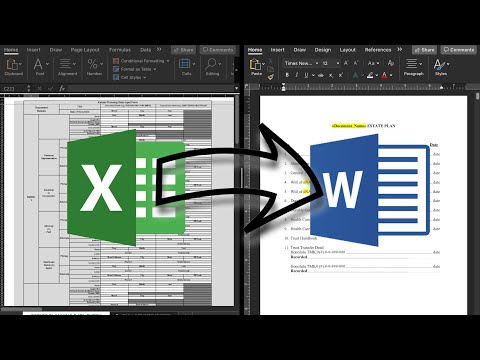
Task: Toggle Underline formatting in Word
Action: point(306,75)
